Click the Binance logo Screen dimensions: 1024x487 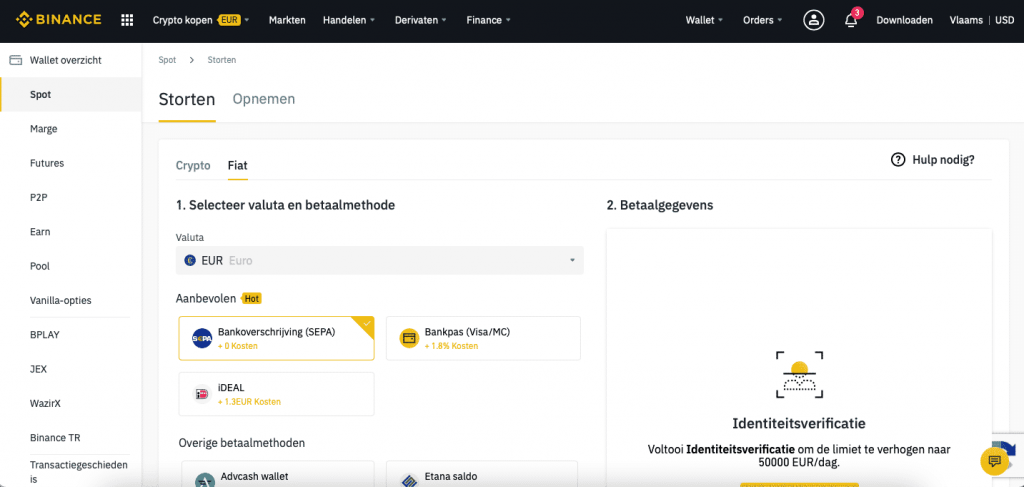(59, 19)
